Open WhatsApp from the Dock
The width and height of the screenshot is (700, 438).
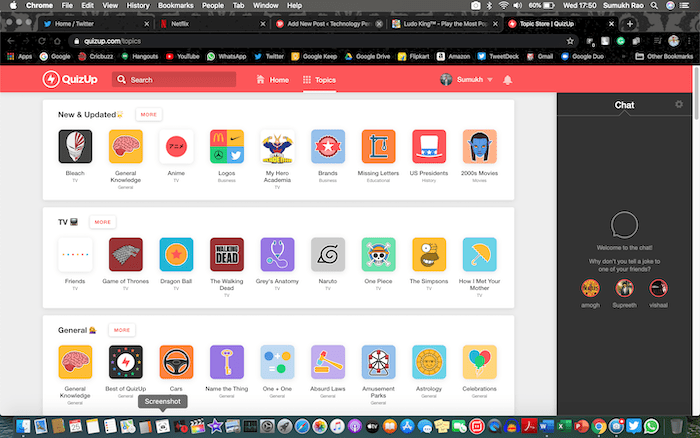(x=651, y=426)
